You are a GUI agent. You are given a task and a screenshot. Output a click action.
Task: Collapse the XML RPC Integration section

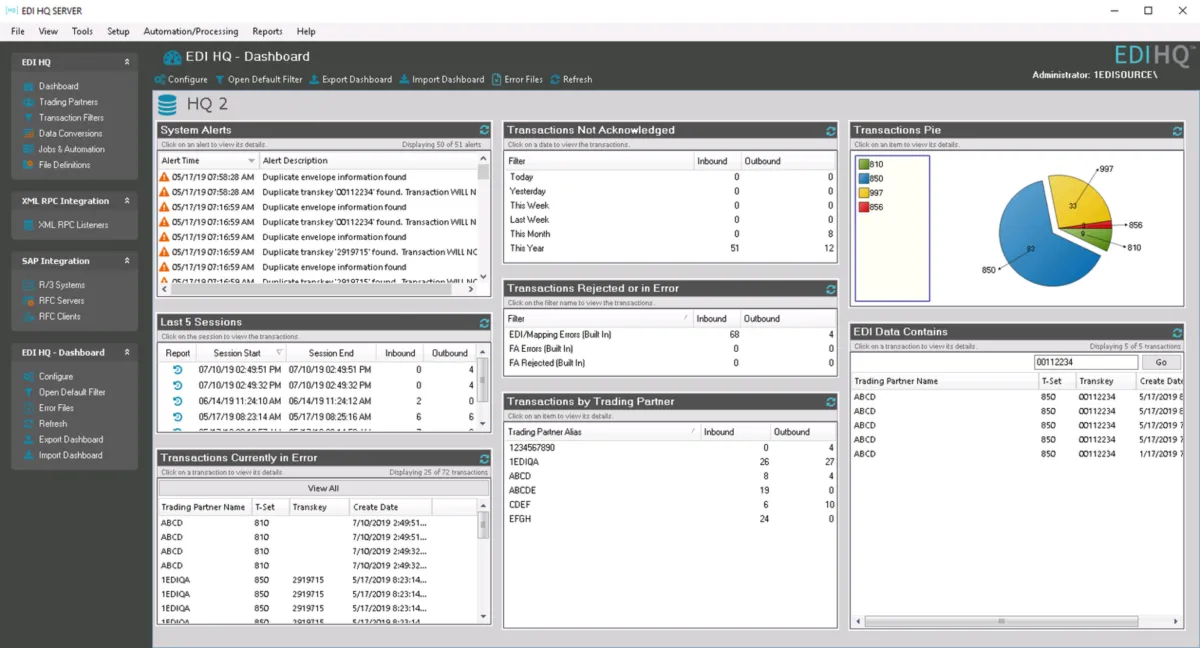[x=127, y=201]
